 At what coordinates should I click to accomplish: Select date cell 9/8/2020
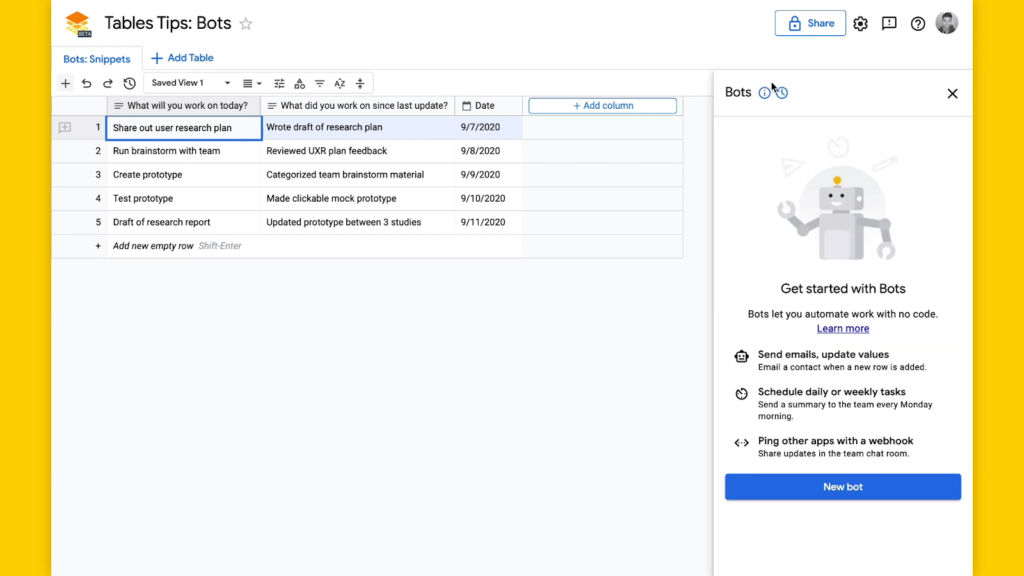[488, 151]
